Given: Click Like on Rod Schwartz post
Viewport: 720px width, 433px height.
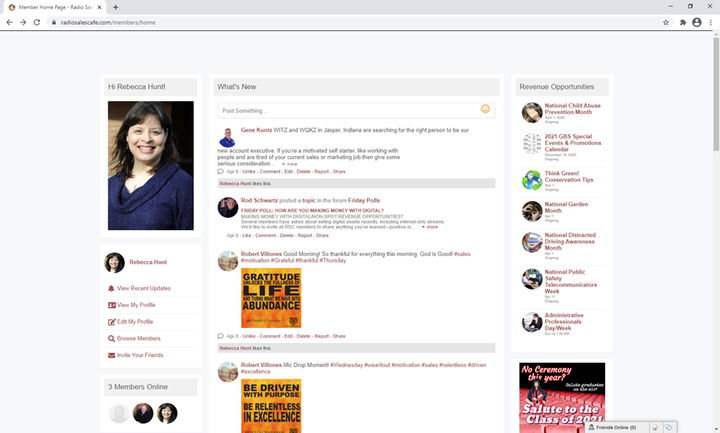Looking at the screenshot, I should (x=247, y=235).
